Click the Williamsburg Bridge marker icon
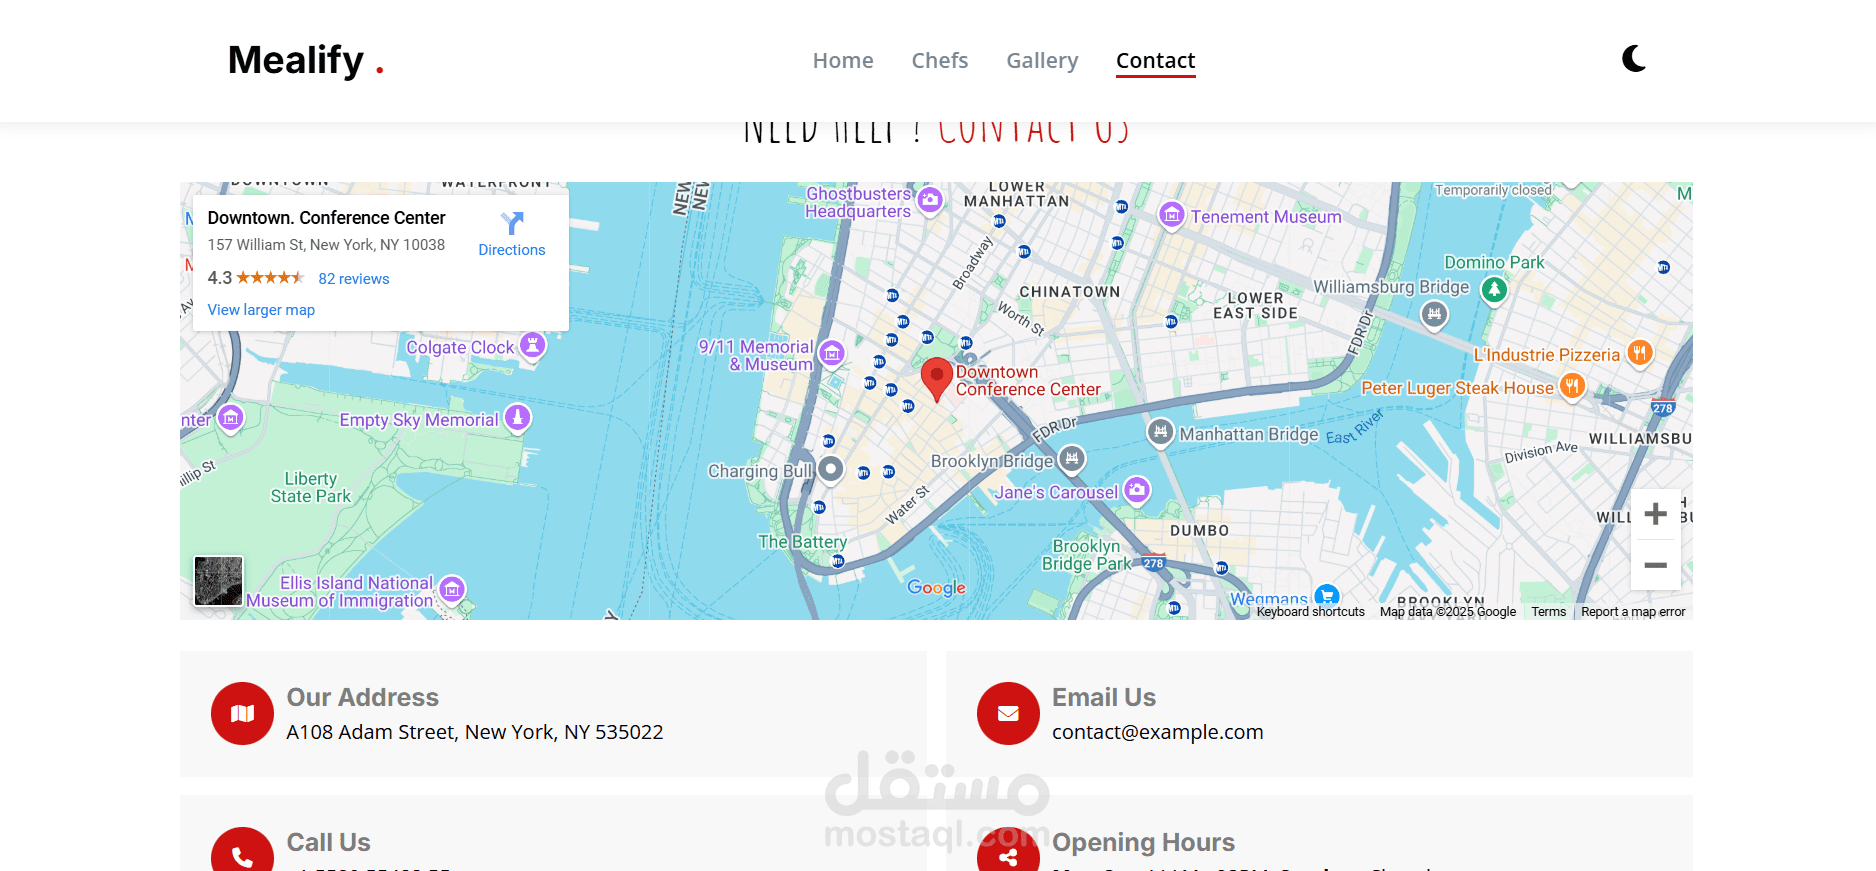The width and height of the screenshot is (1876, 871). tap(1434, 314)
